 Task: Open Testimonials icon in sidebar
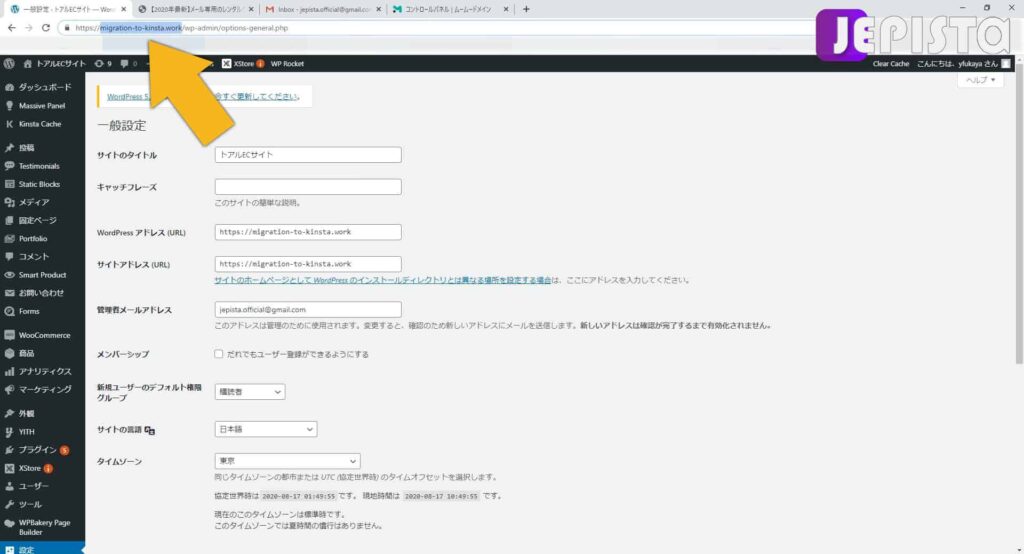tap(9, 166)
